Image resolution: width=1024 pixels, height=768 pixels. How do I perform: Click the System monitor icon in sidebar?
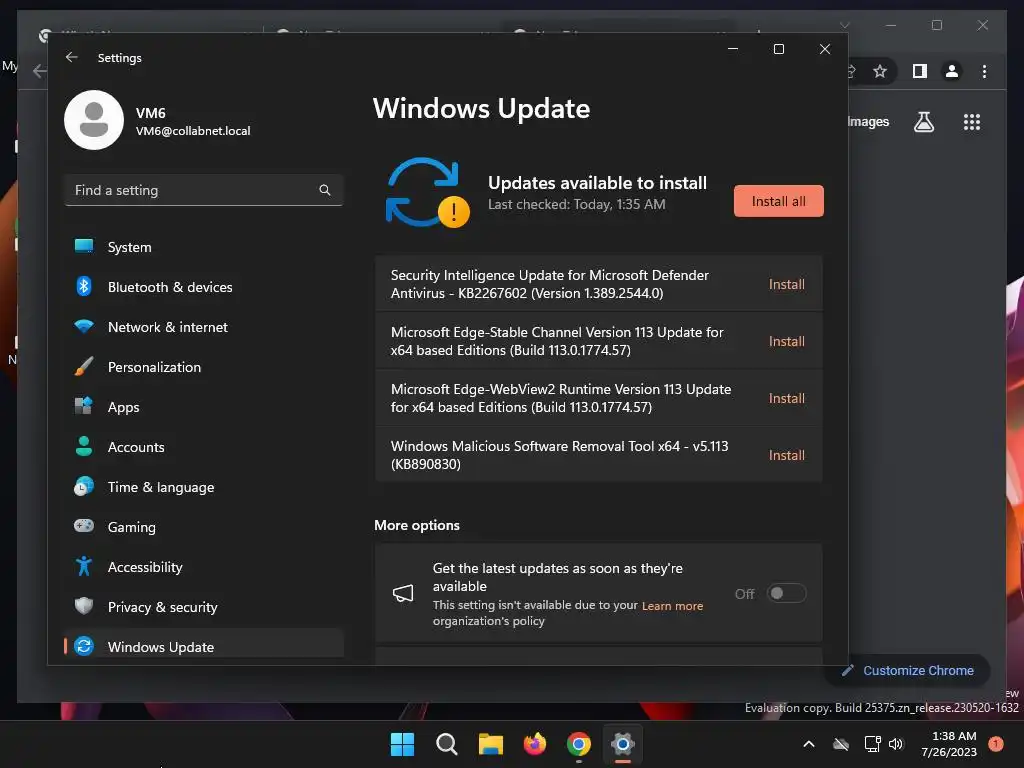tap(84, 246)
